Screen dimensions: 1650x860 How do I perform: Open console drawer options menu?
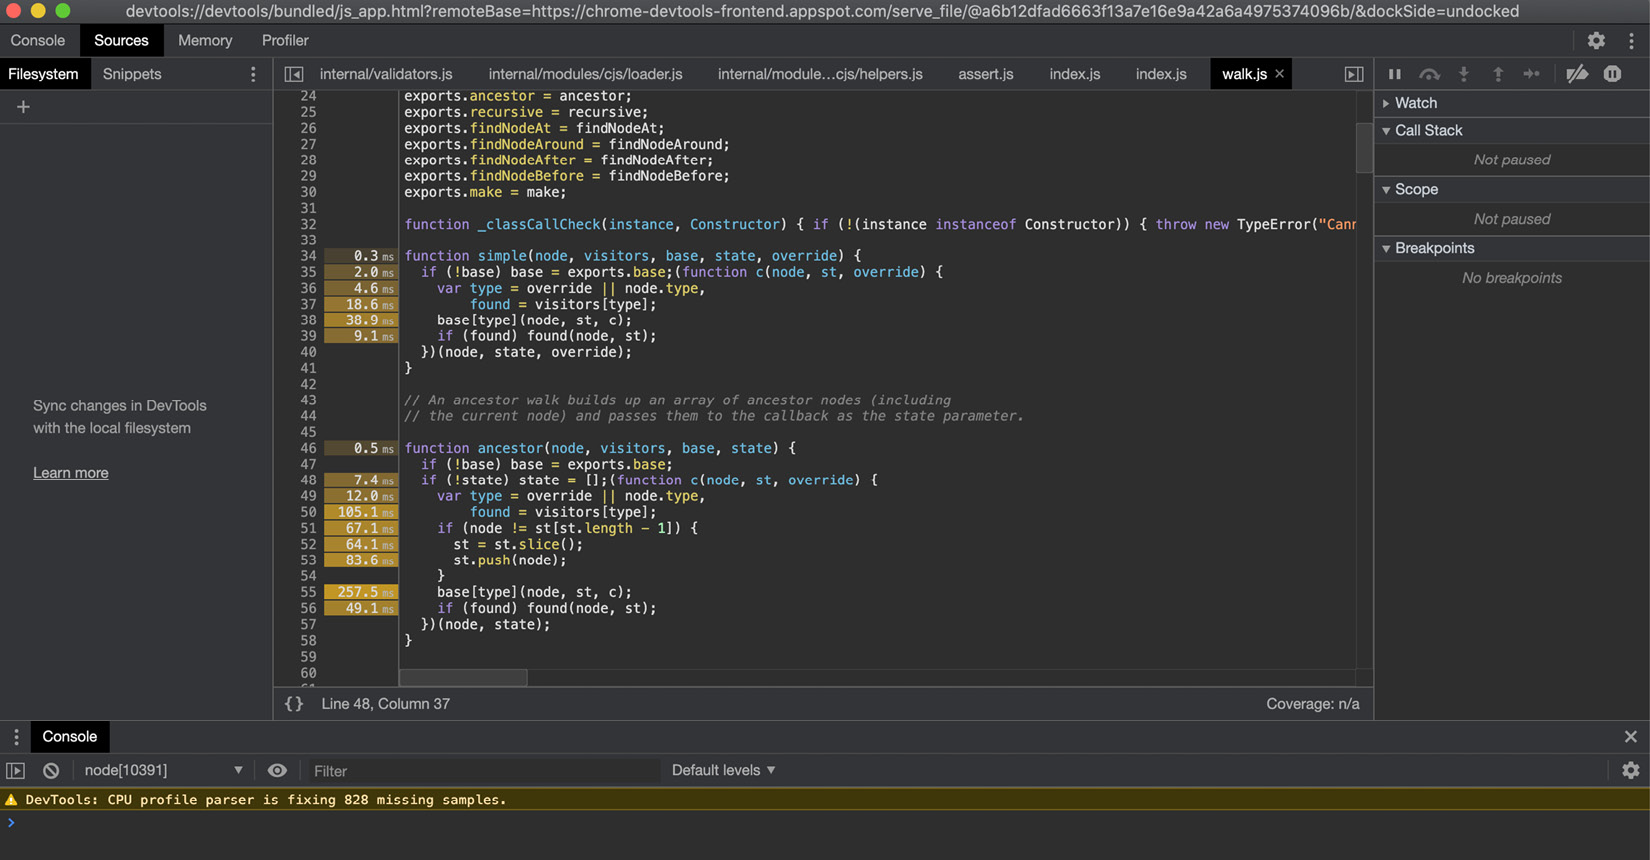(x=16, y=737)
